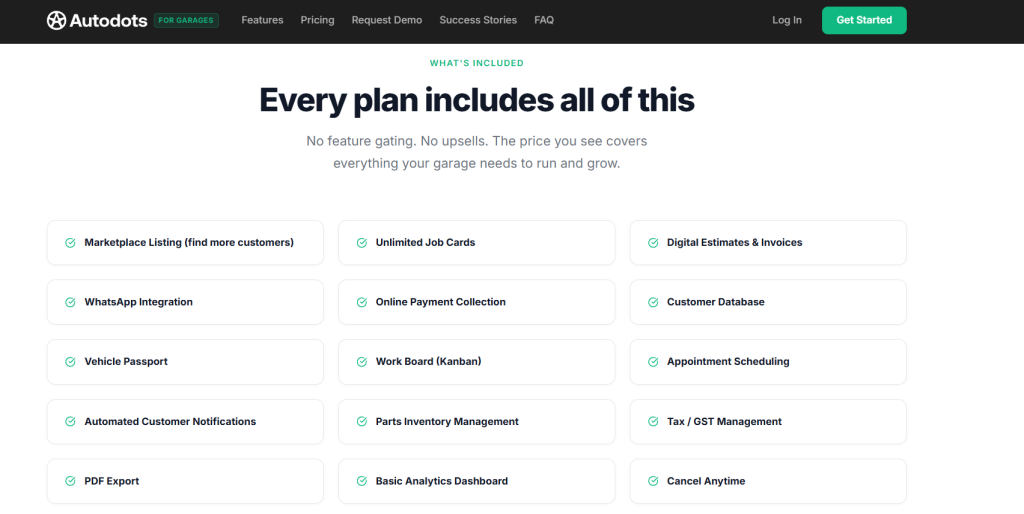Click check icon beside Cancel Anytime

[x=652, y=481]
